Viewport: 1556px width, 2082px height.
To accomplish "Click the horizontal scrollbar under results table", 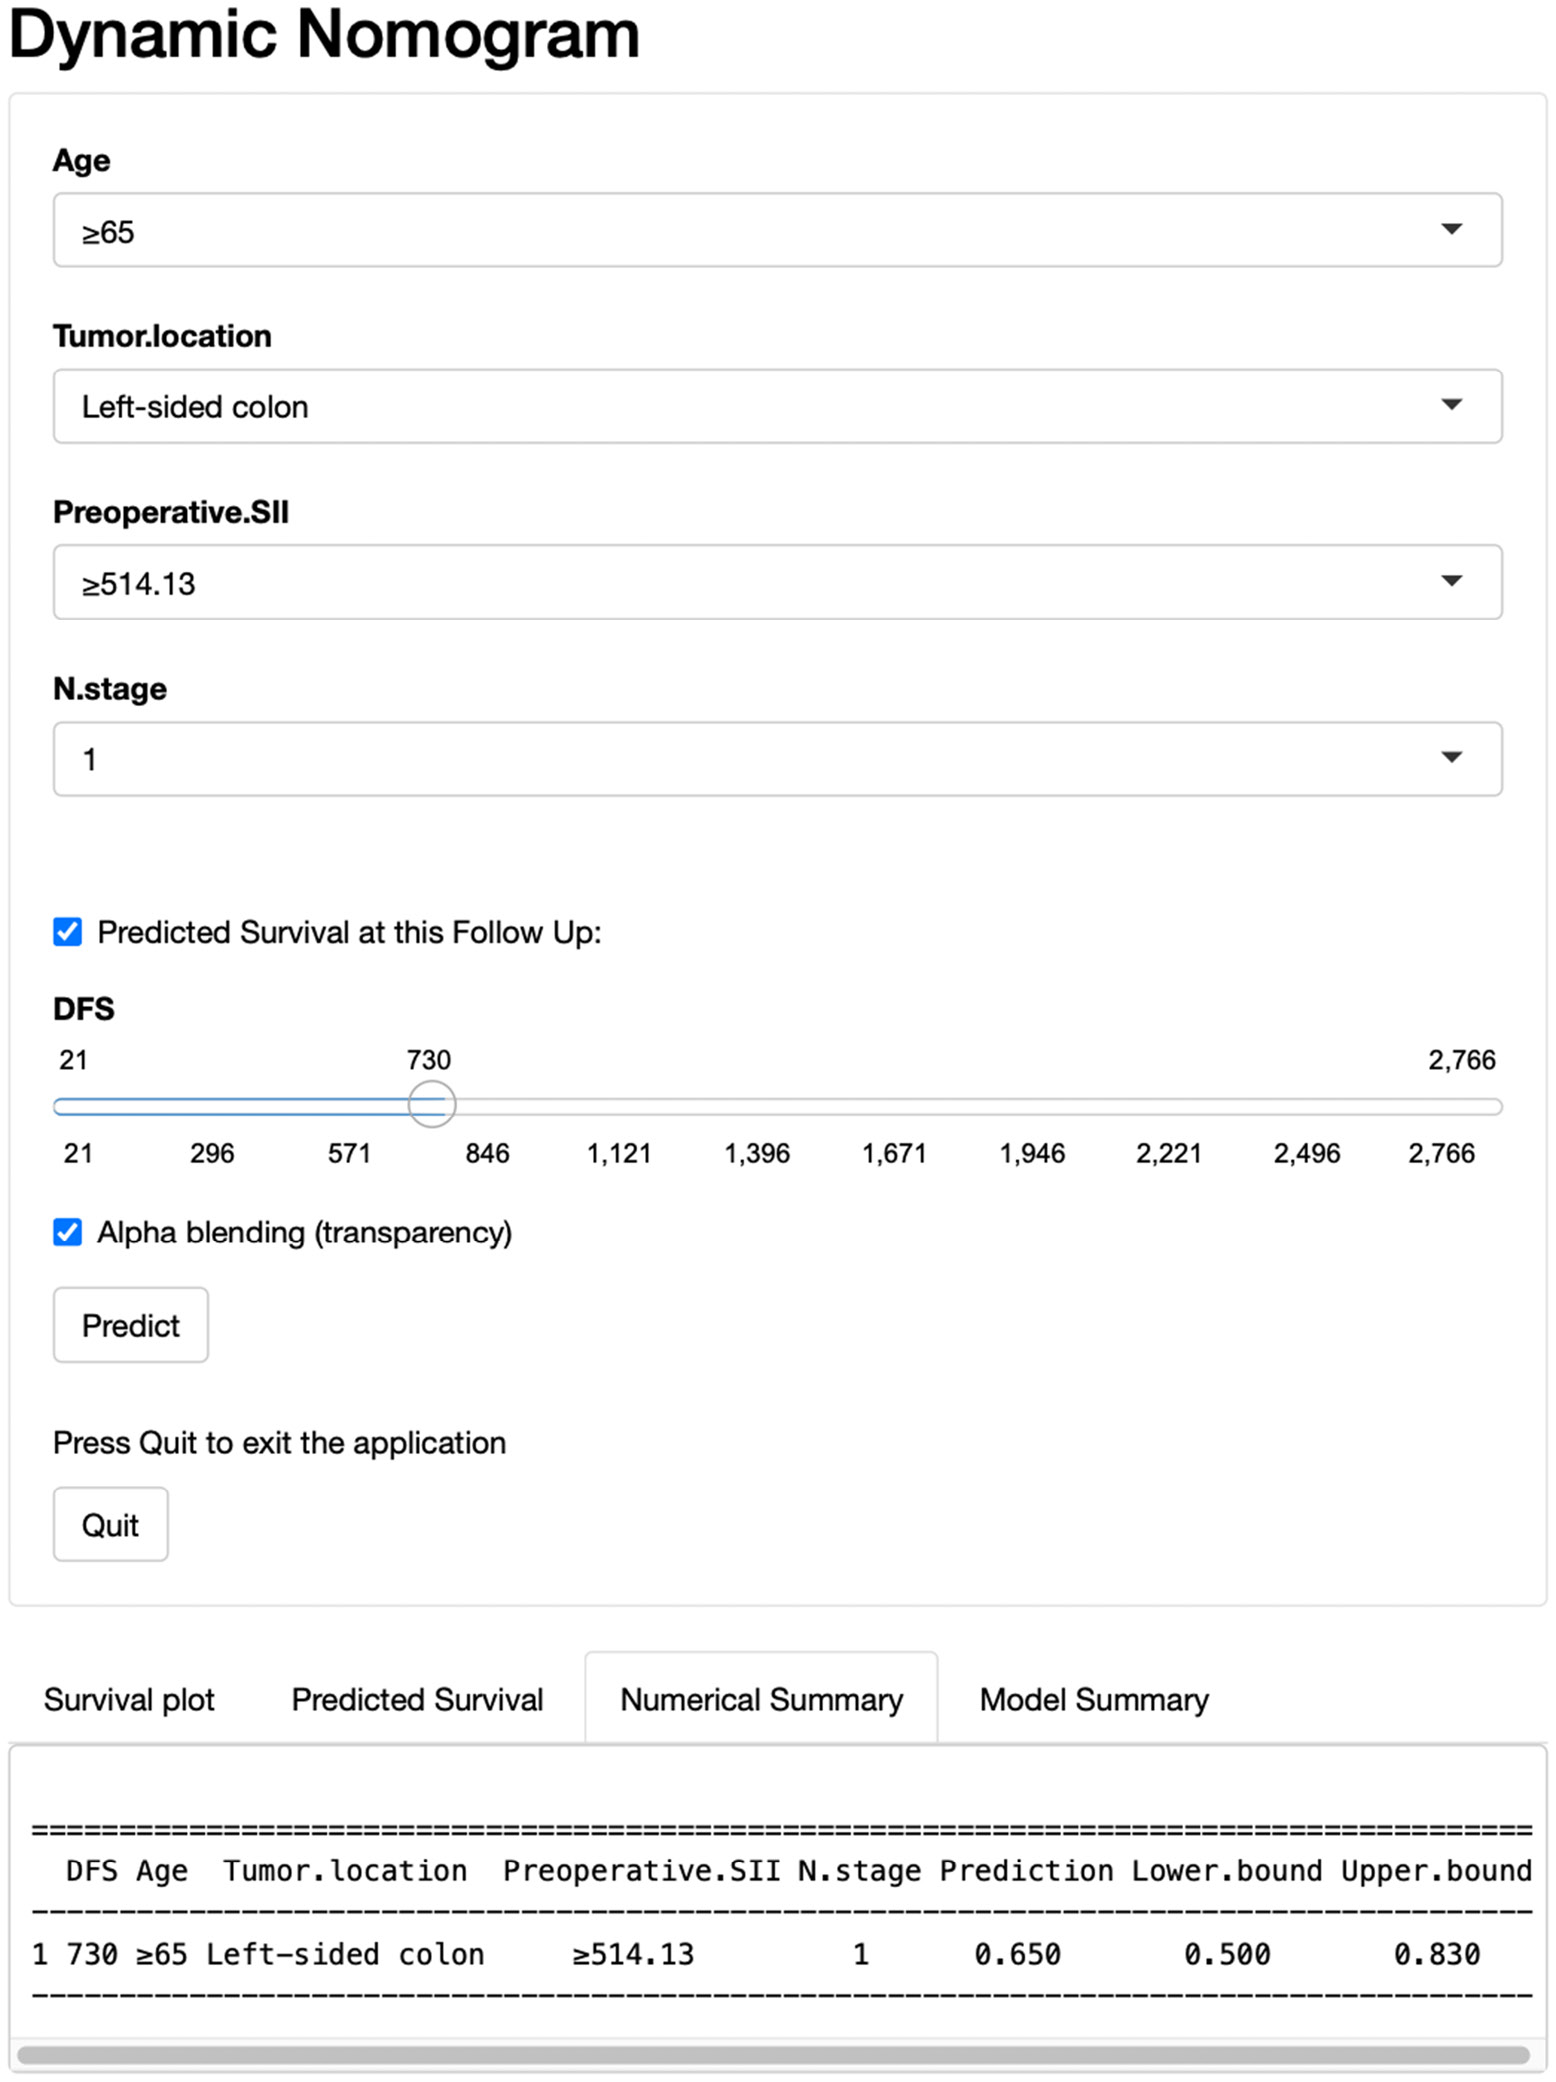I will 772,2055.
